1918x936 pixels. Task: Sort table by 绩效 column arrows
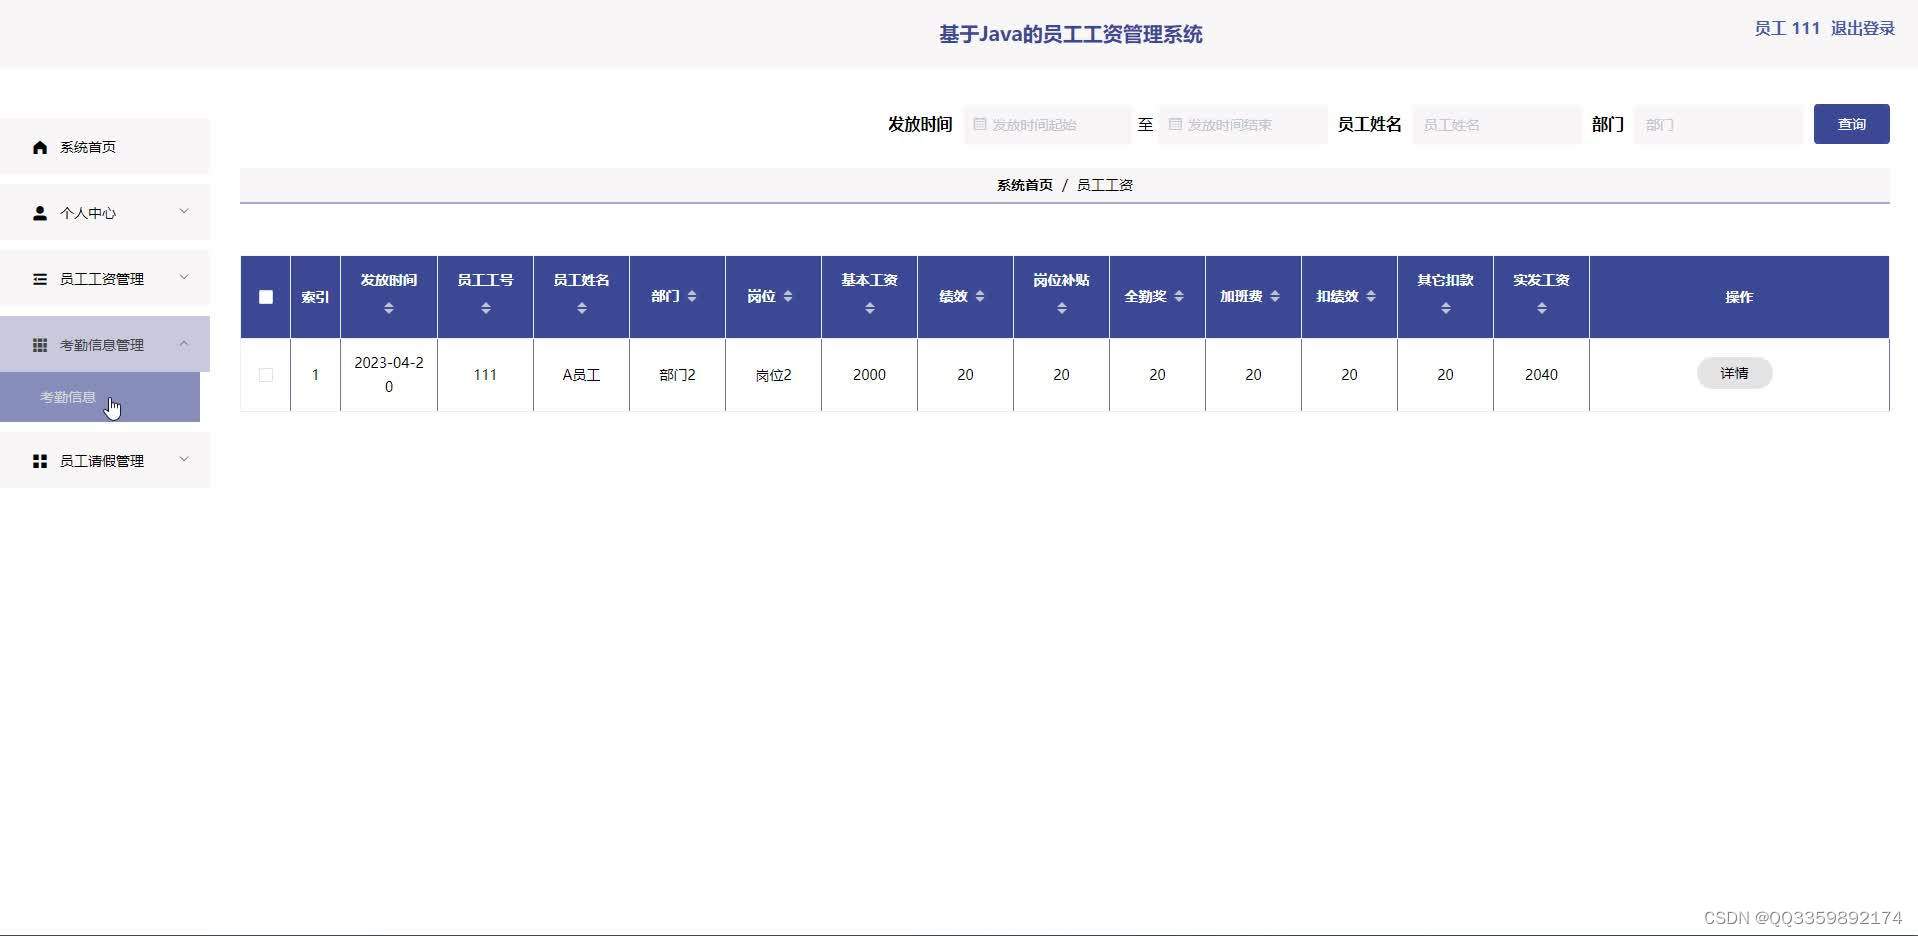pyautogui.click(x=980, y=296)
